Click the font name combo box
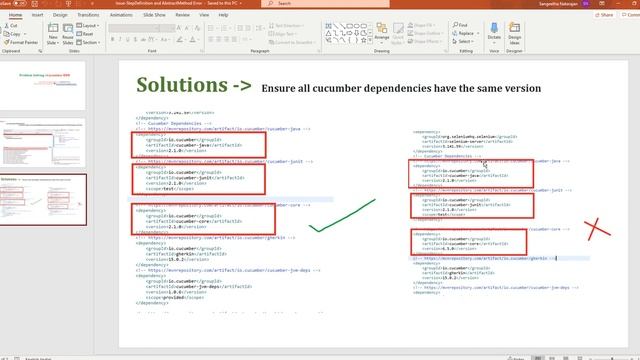The image size is (640, 360). pos(134,28)
